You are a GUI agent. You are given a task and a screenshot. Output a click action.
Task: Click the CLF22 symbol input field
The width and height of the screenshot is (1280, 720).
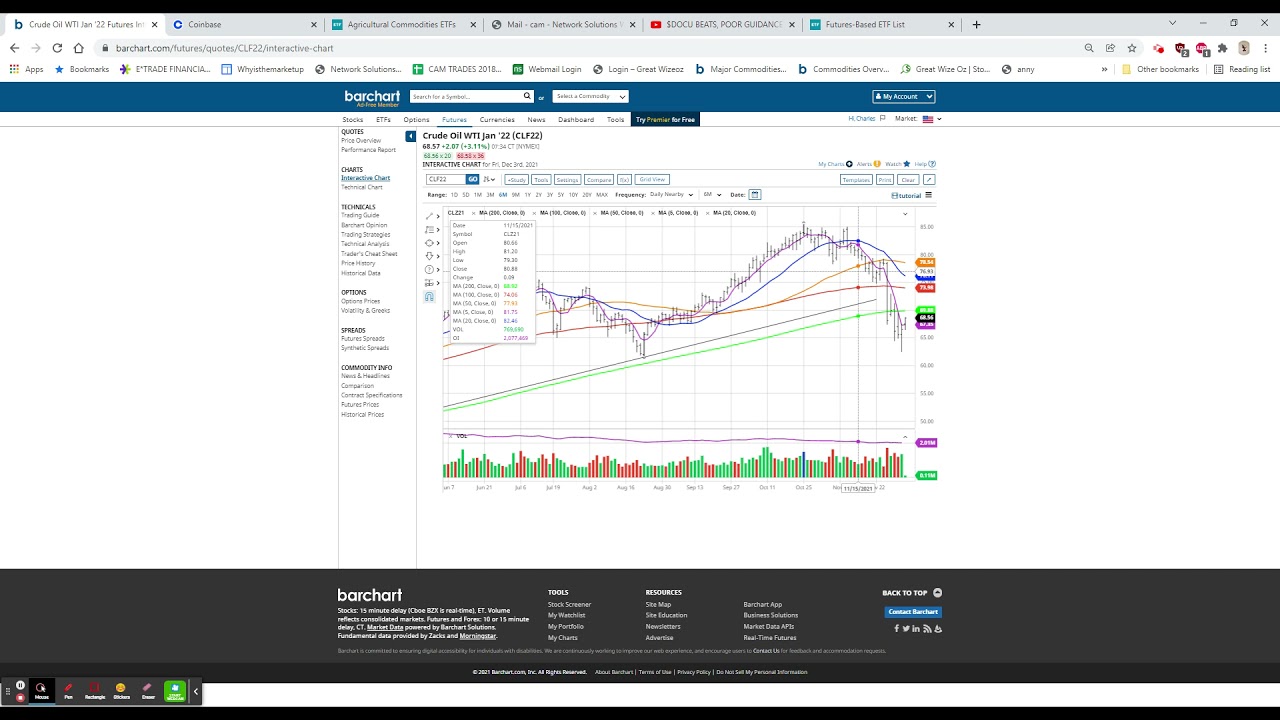(x=446, y=180)
